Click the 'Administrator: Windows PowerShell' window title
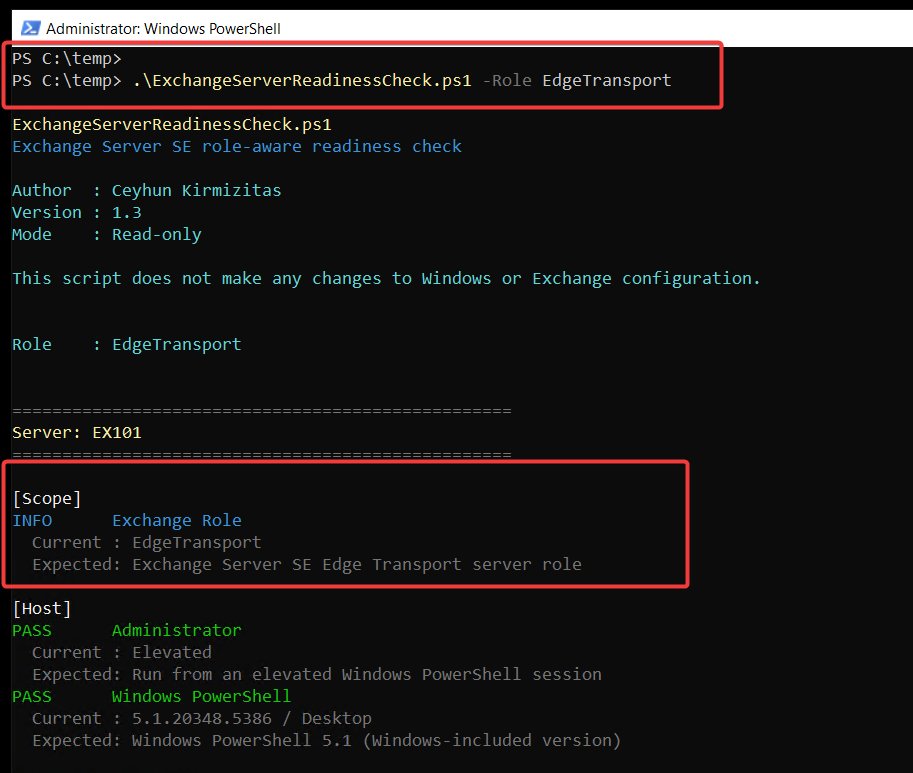This screenshot has width=913, height=773. coord(163,29)
